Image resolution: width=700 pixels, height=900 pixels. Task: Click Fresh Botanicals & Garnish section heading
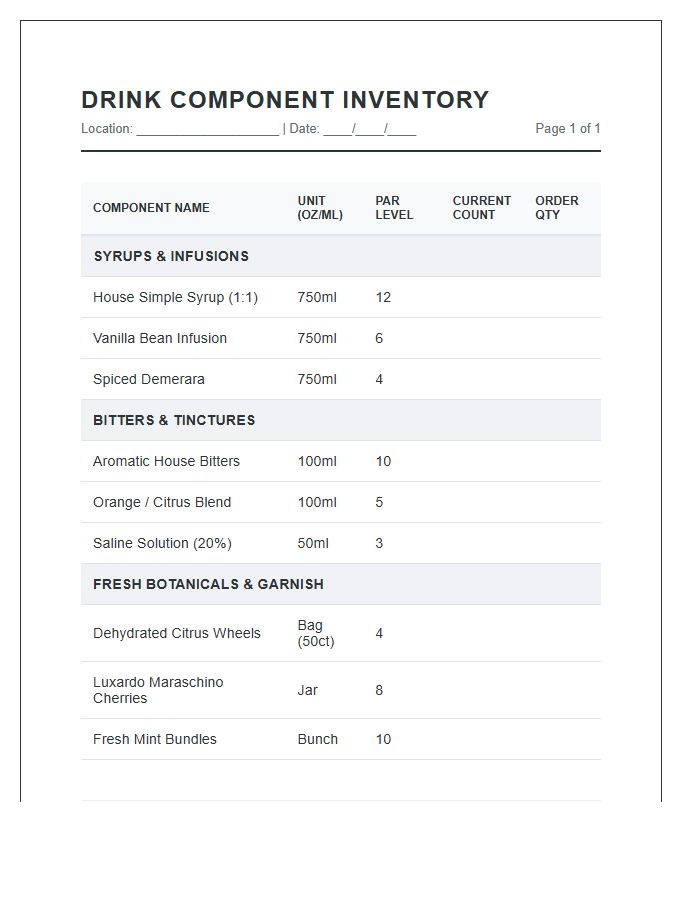pyautogui.click(x=208, y=584)
